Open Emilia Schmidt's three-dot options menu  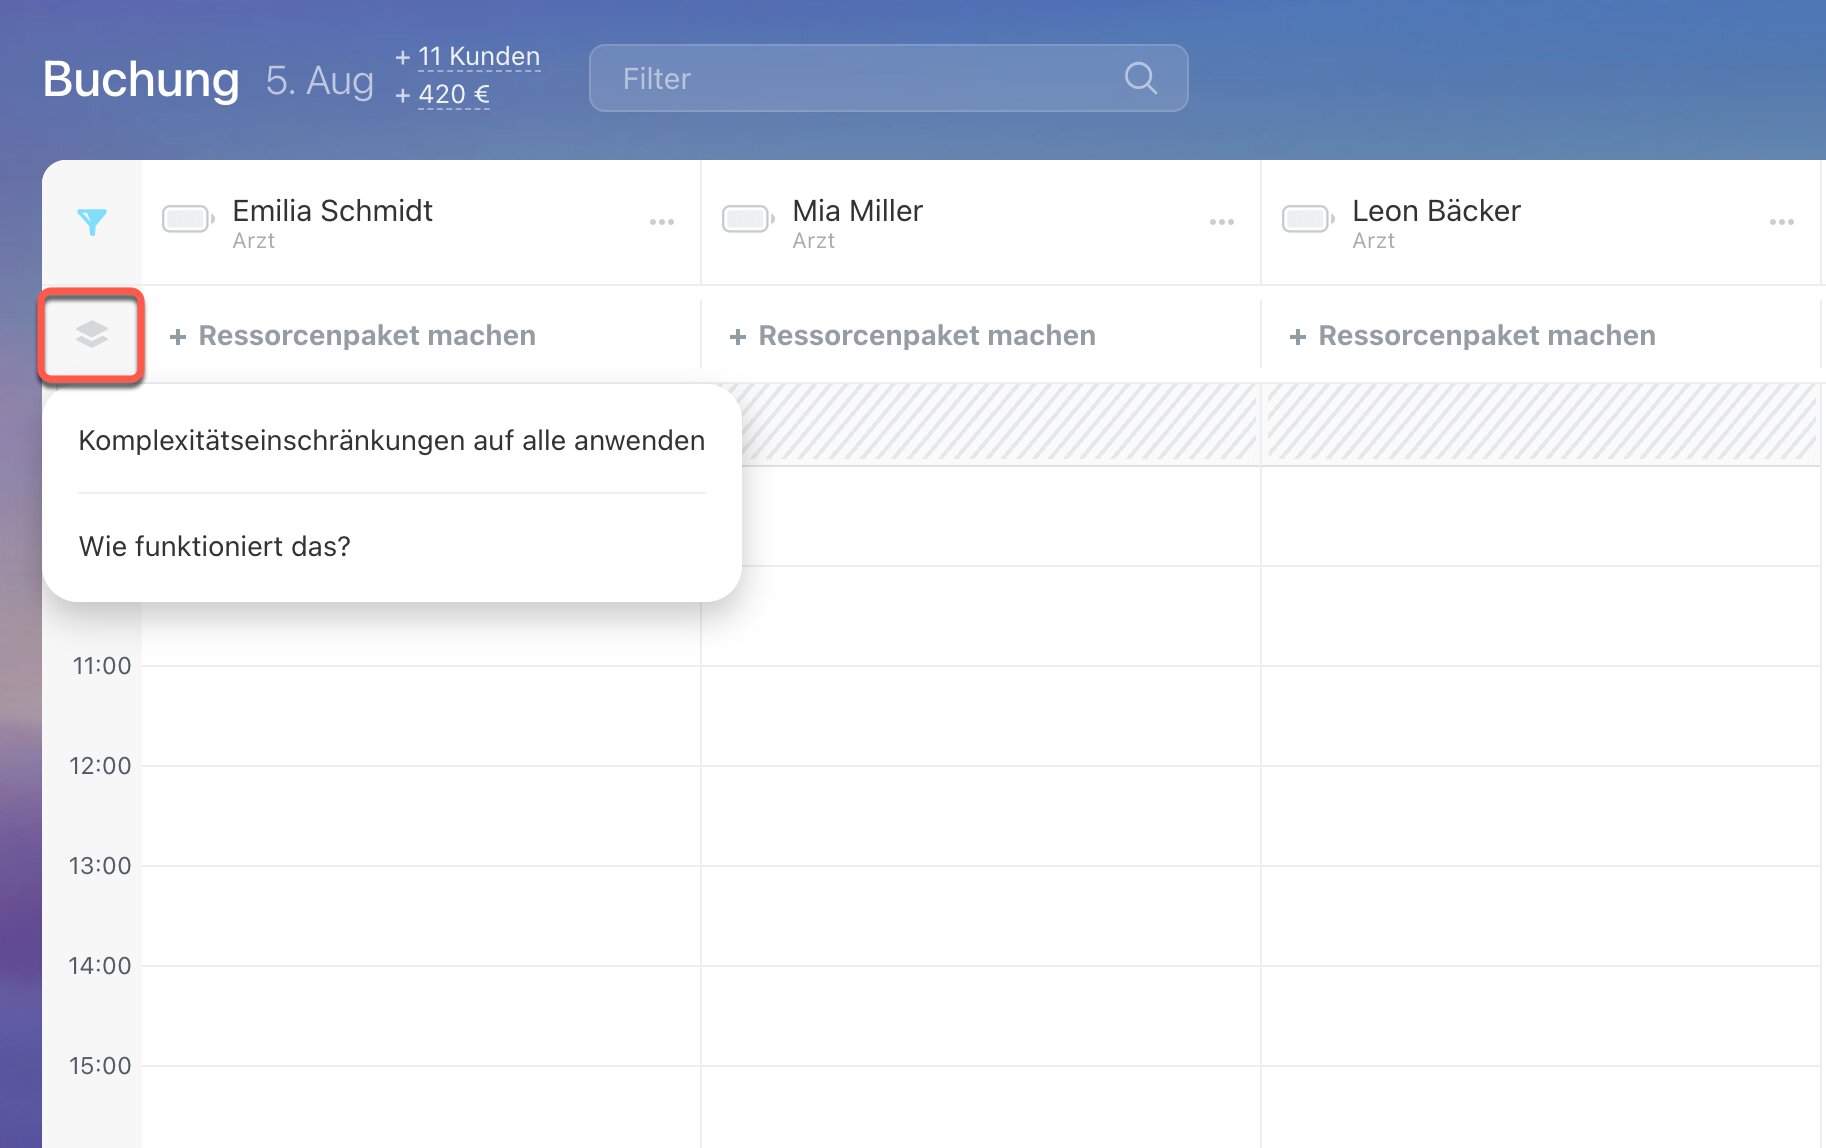[662, 222]
